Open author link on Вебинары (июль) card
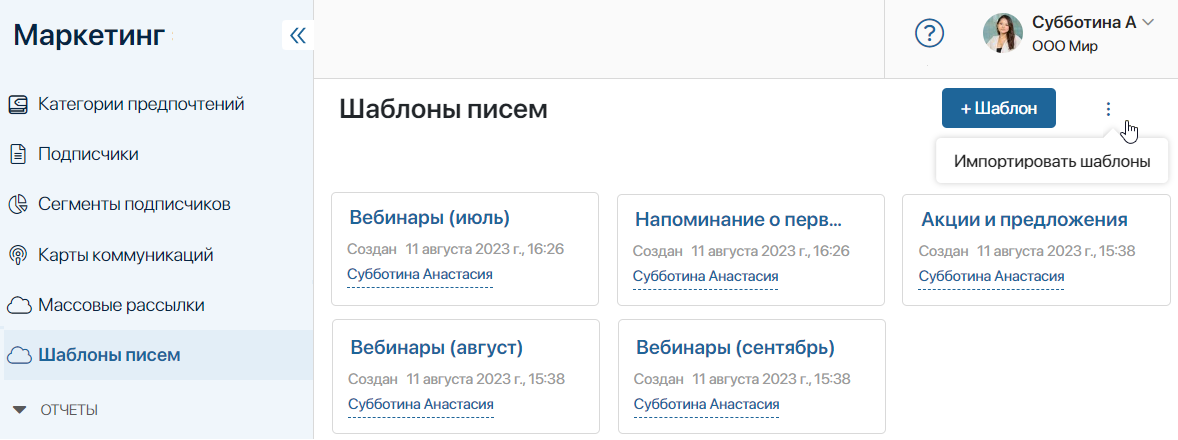This screenshot has width=1178, height=440. pyautogui.click(x=420, y=275)
